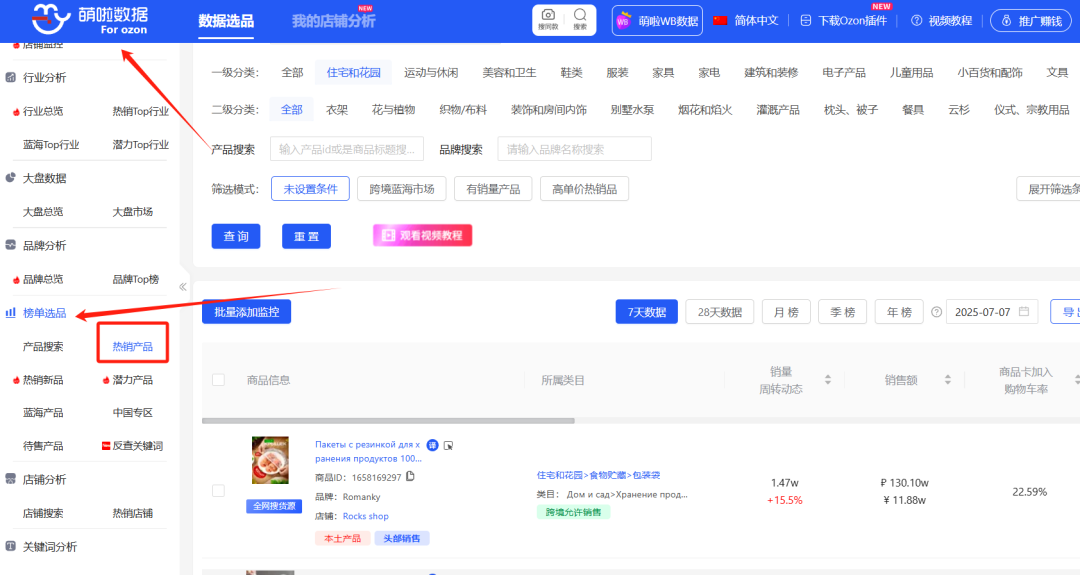Click the 萌啦数据 logo icon
Screen dimensions: 1080x575
coord(51,19)
